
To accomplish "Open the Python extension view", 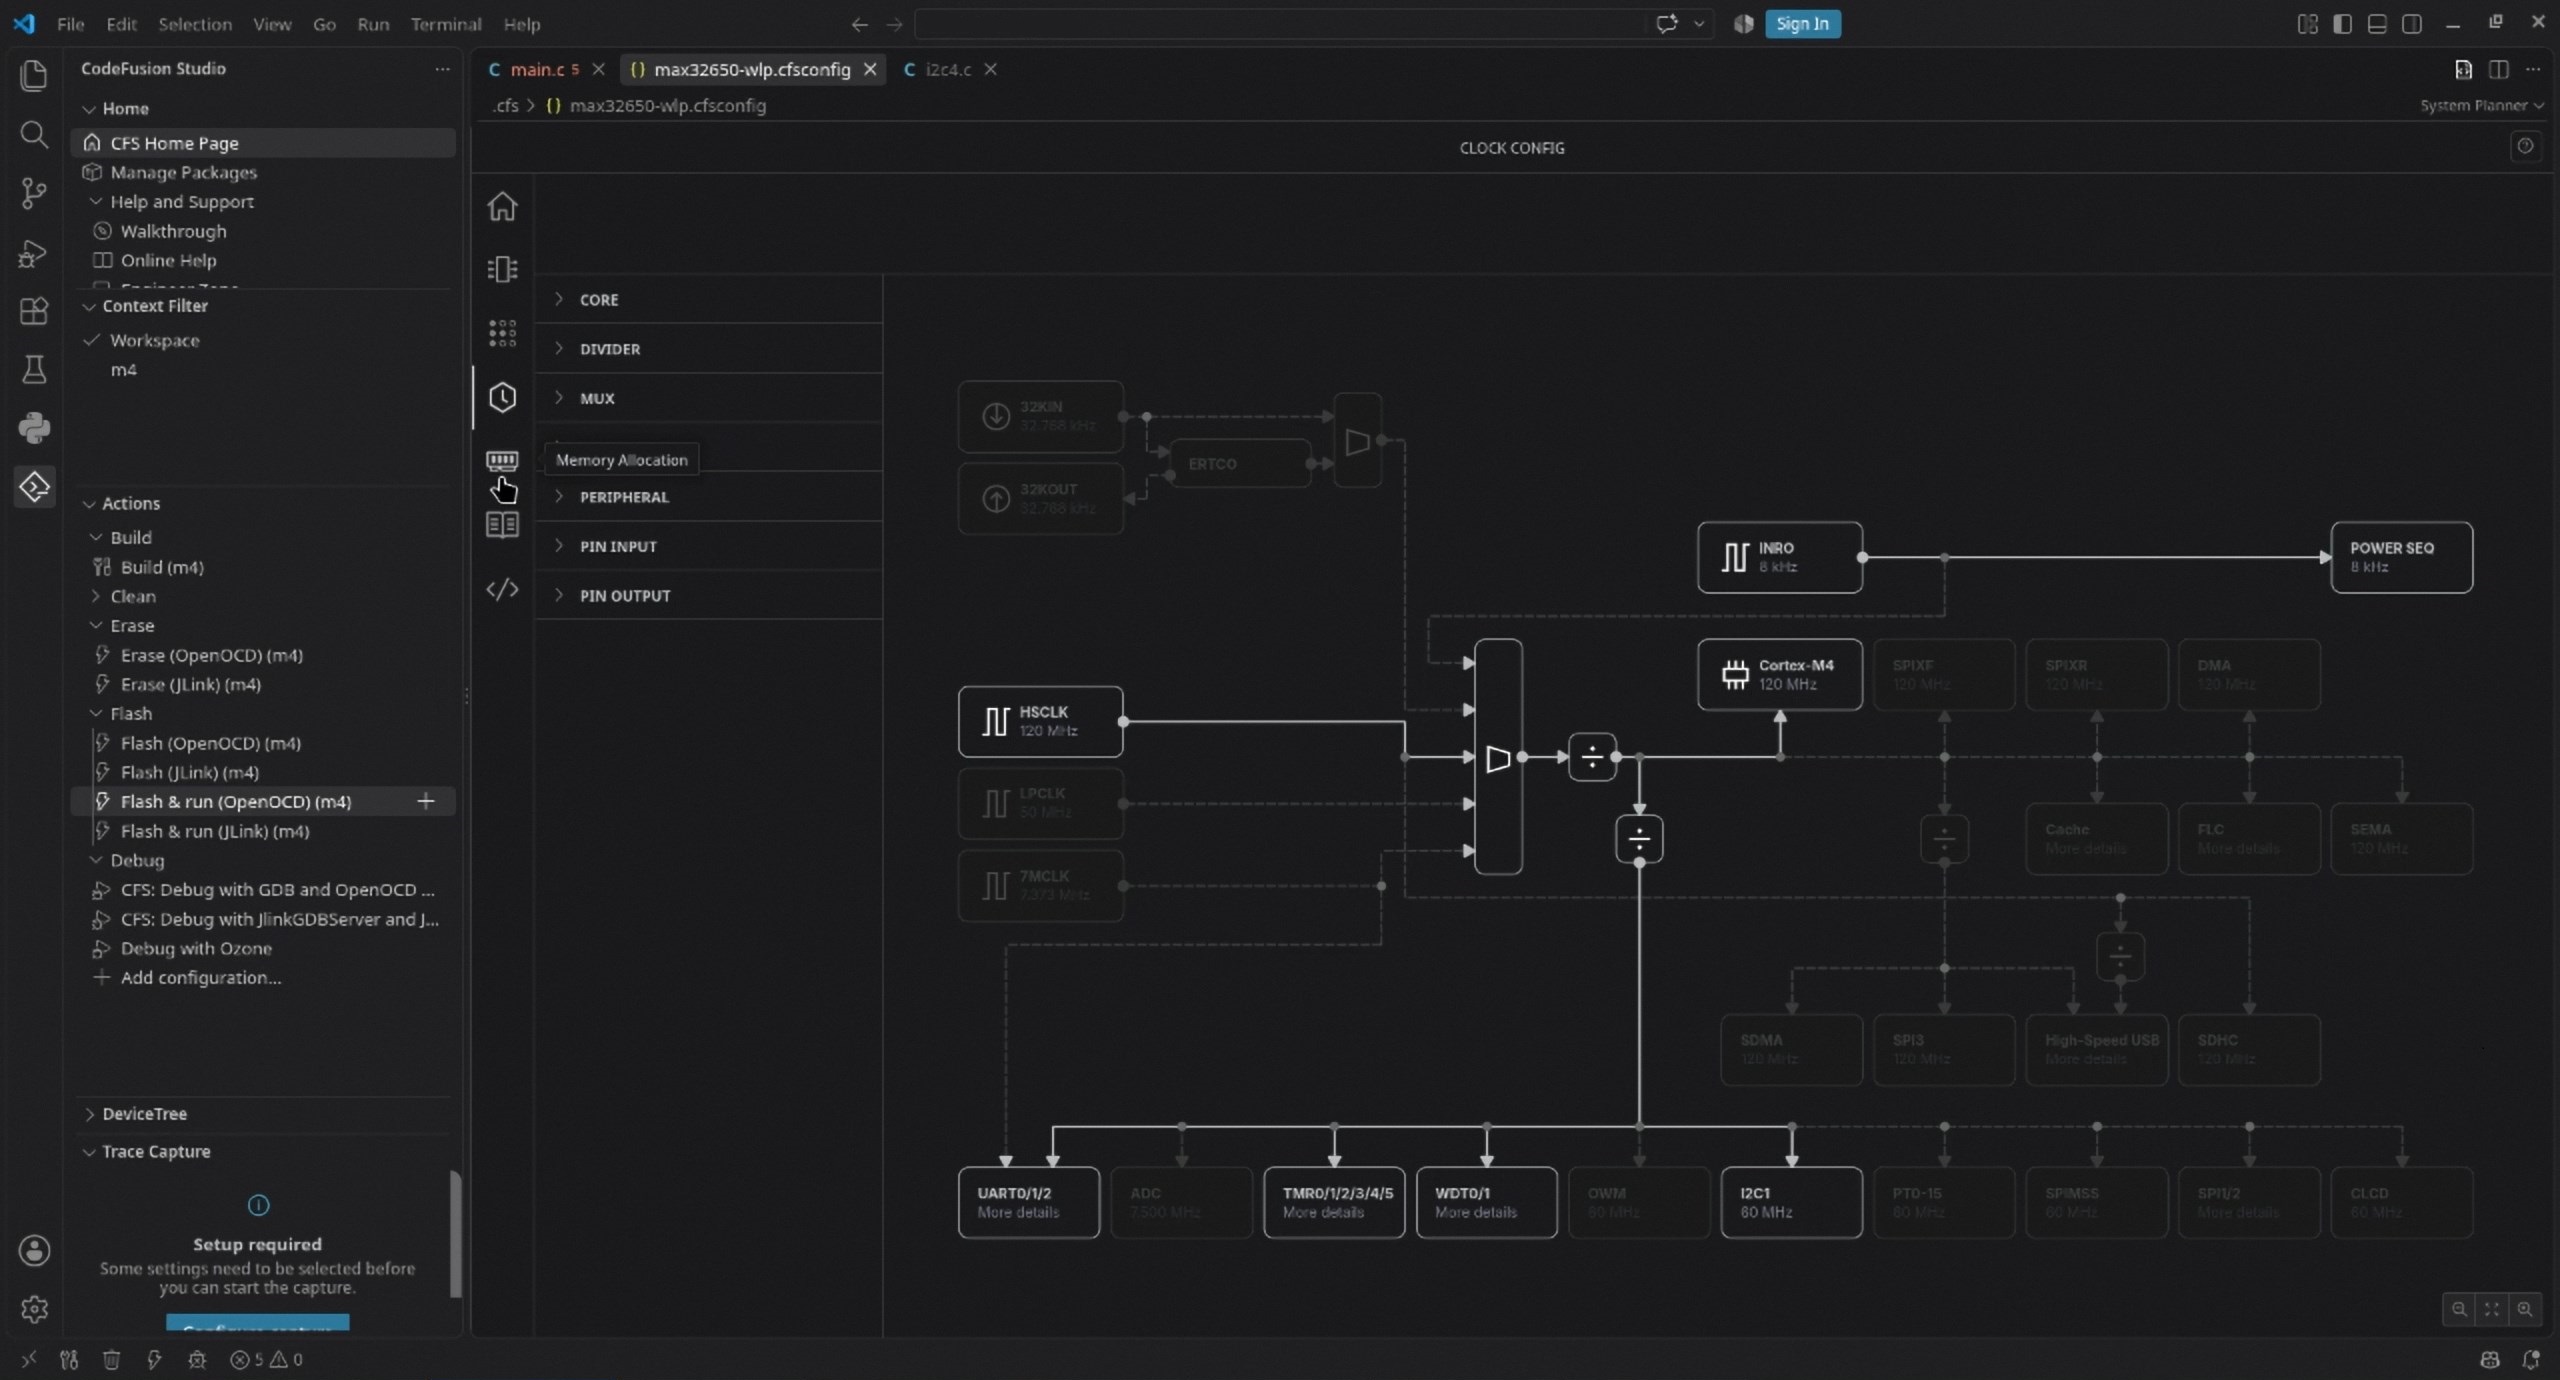I will coord(34,428).
